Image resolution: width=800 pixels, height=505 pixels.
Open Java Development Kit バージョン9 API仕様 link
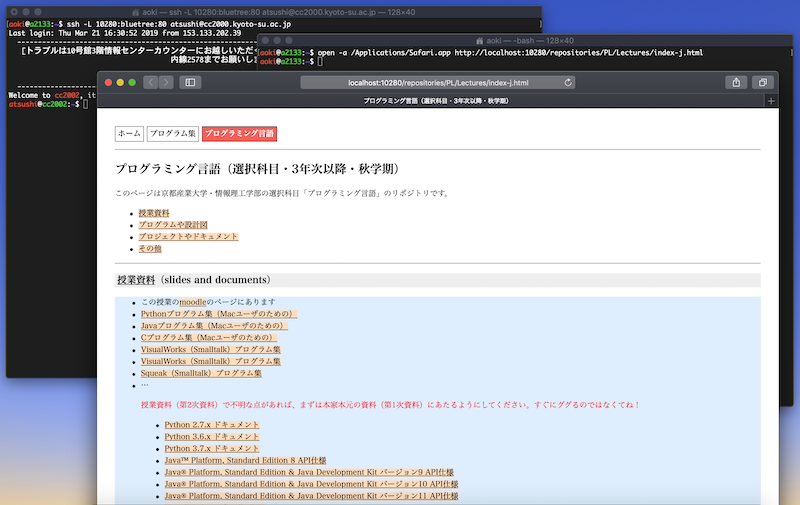309,472
